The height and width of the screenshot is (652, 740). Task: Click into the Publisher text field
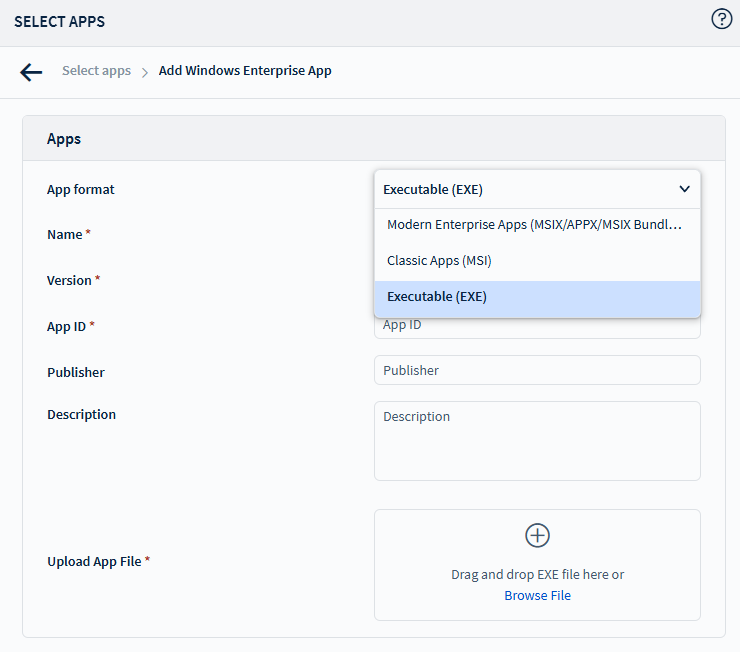537,370
